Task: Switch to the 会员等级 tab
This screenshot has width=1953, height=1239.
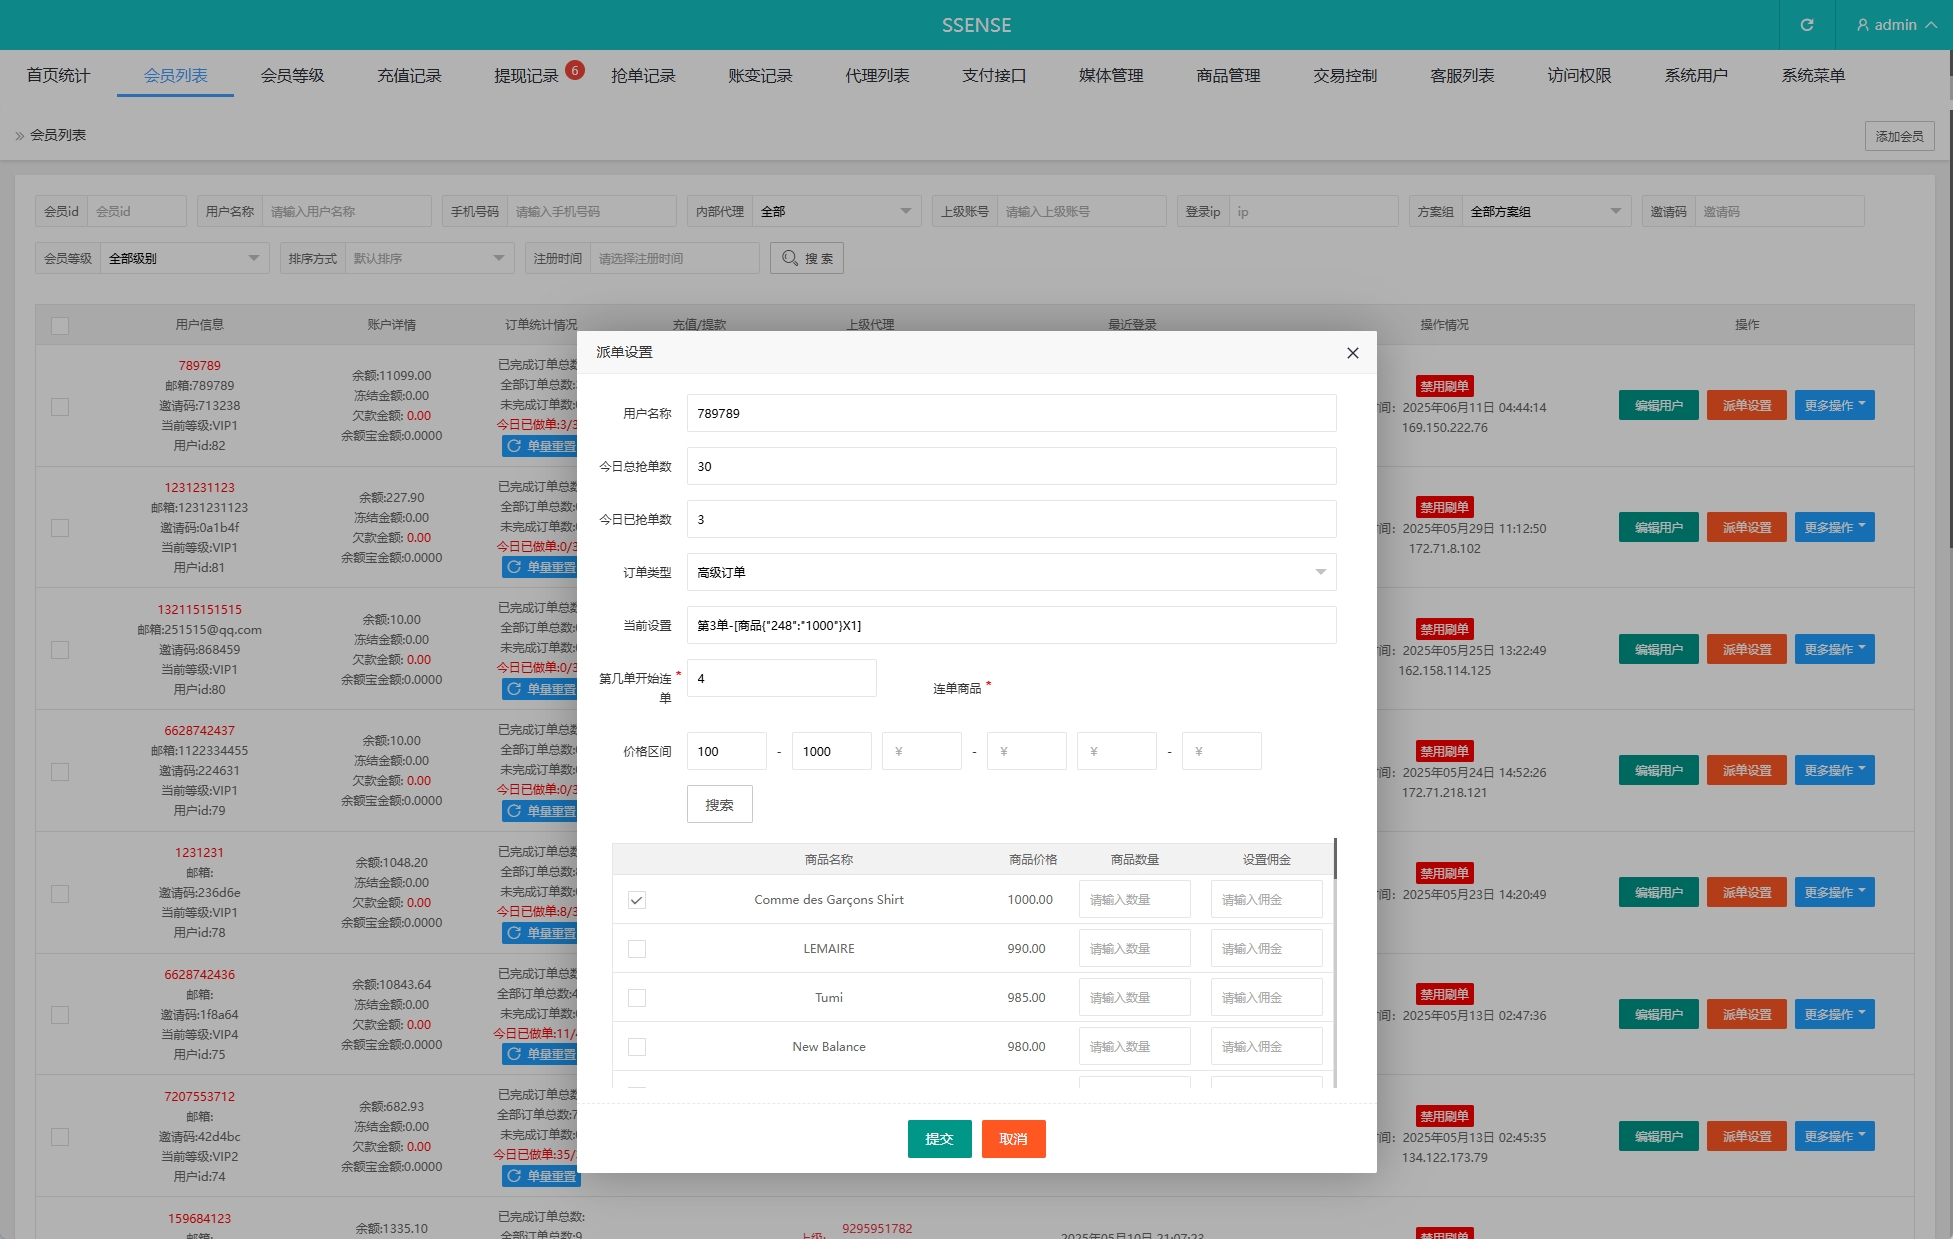Action: [292, 76]
